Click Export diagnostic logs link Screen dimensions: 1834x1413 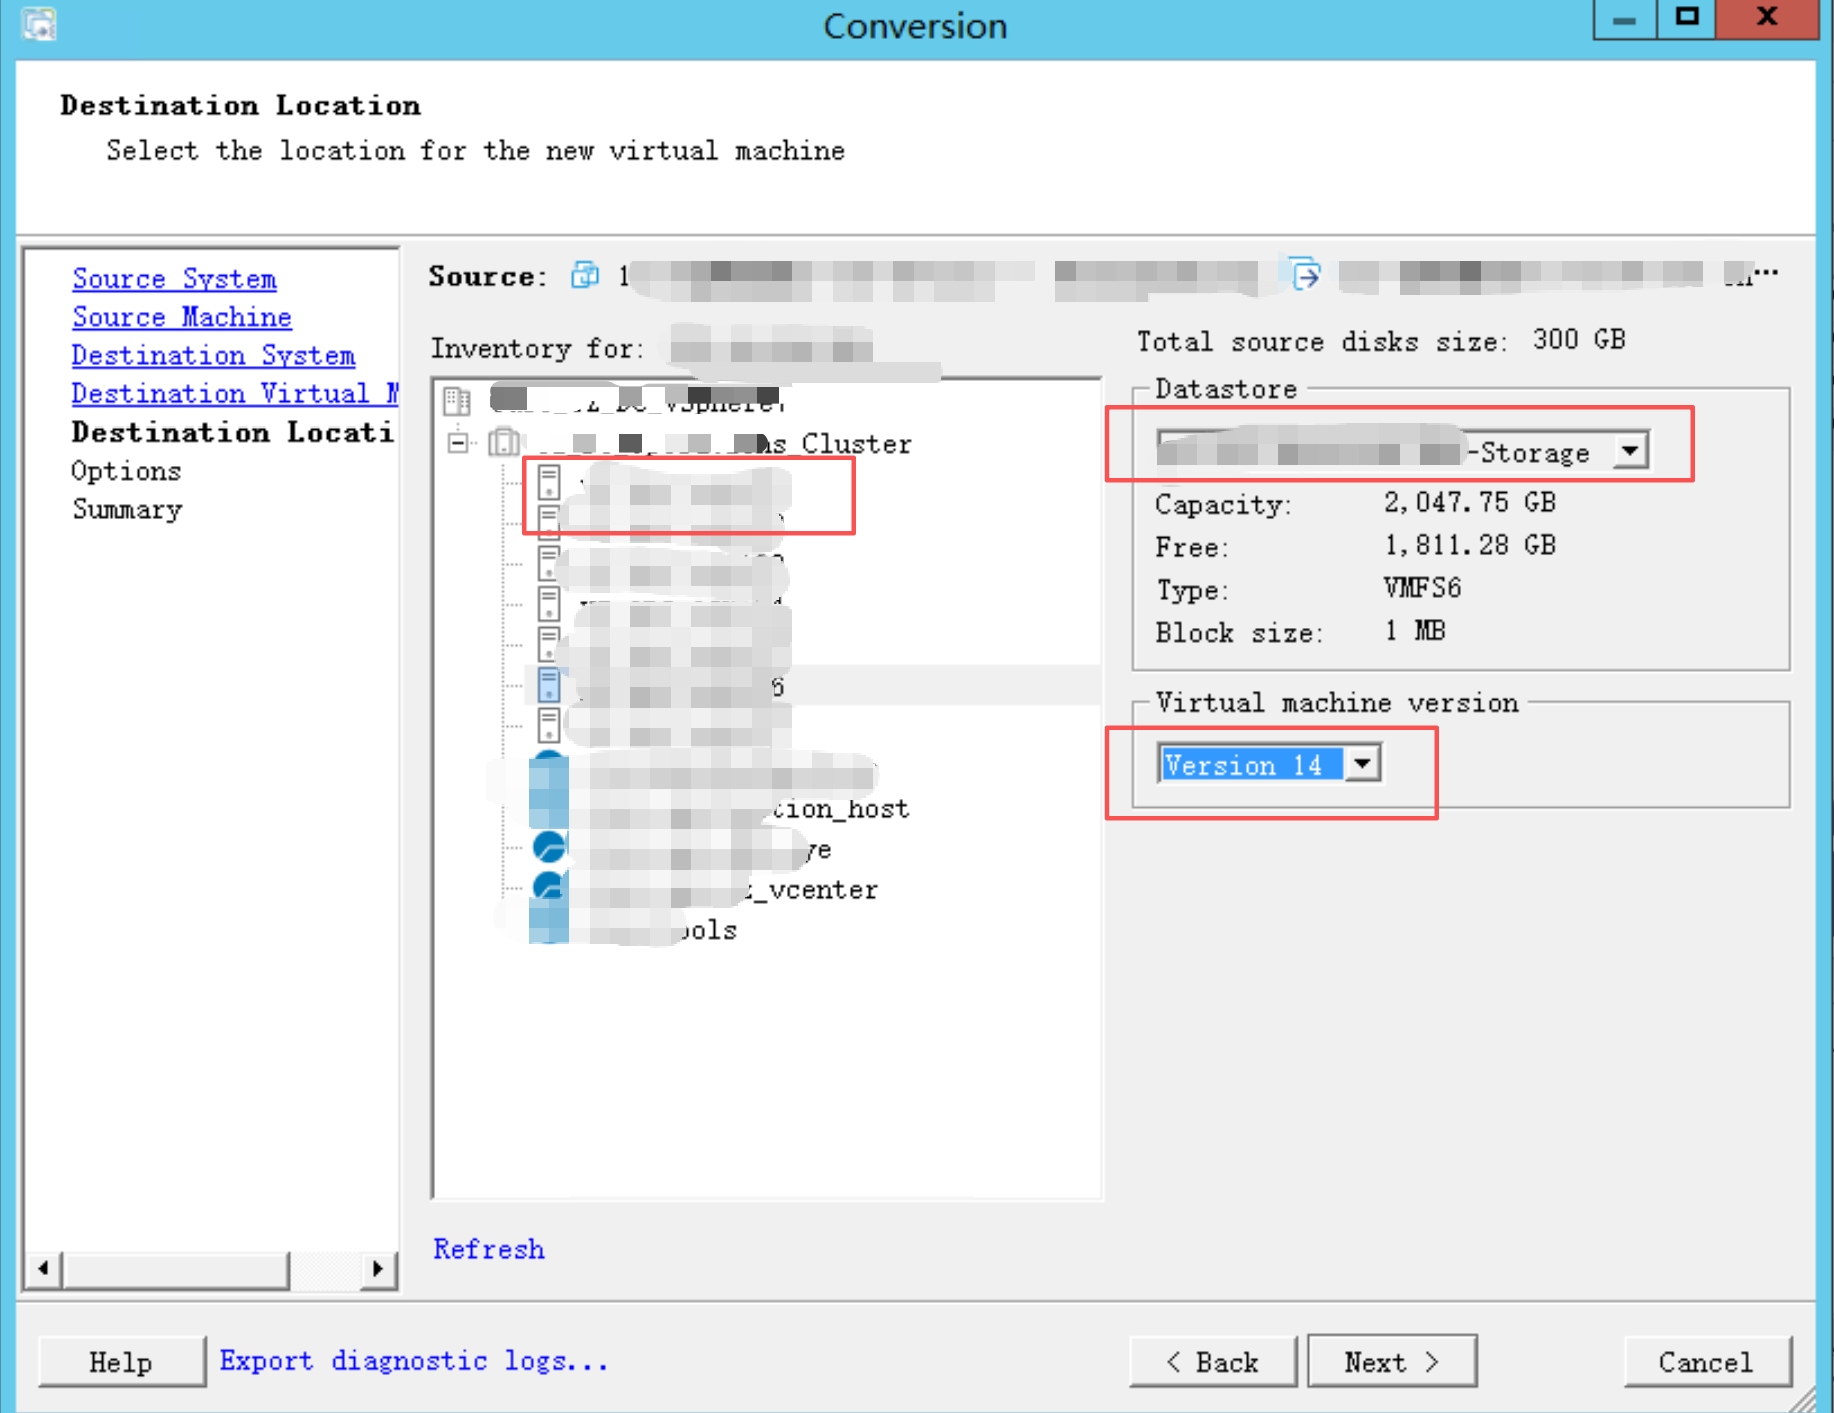(x=413, y=1360)
